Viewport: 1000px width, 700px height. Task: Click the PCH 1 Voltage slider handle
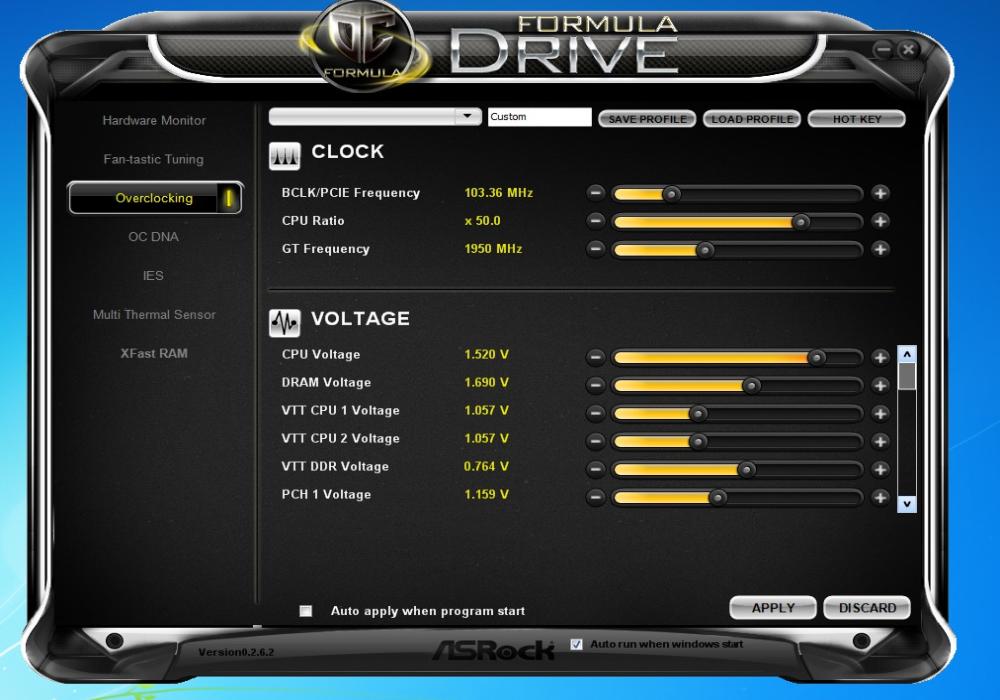tap(717, 498)
